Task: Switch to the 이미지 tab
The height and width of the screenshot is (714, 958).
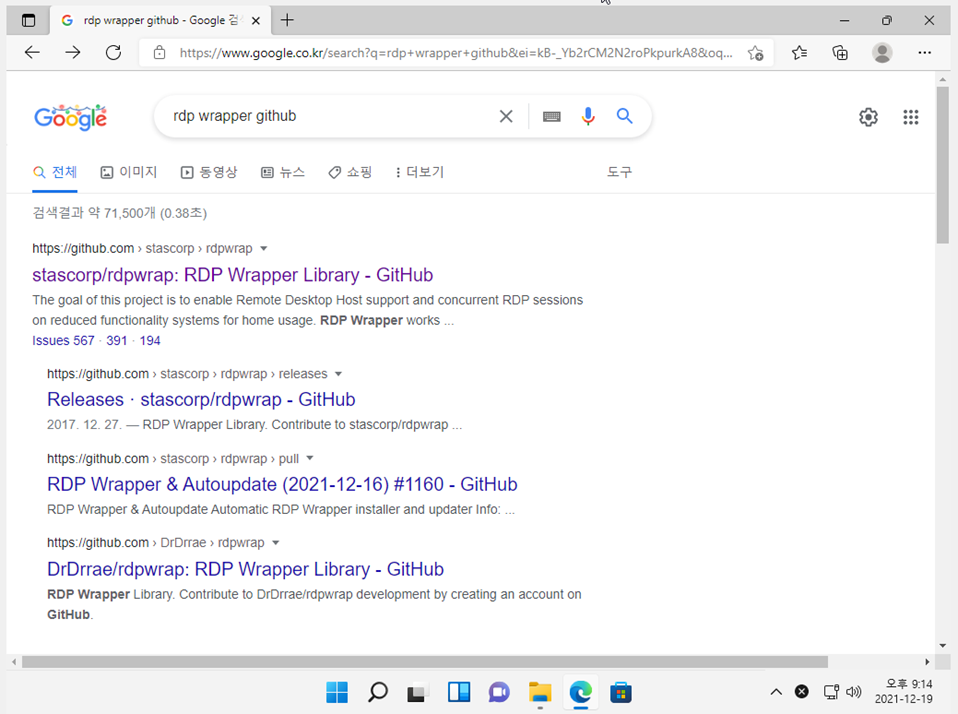Action: 129,172
